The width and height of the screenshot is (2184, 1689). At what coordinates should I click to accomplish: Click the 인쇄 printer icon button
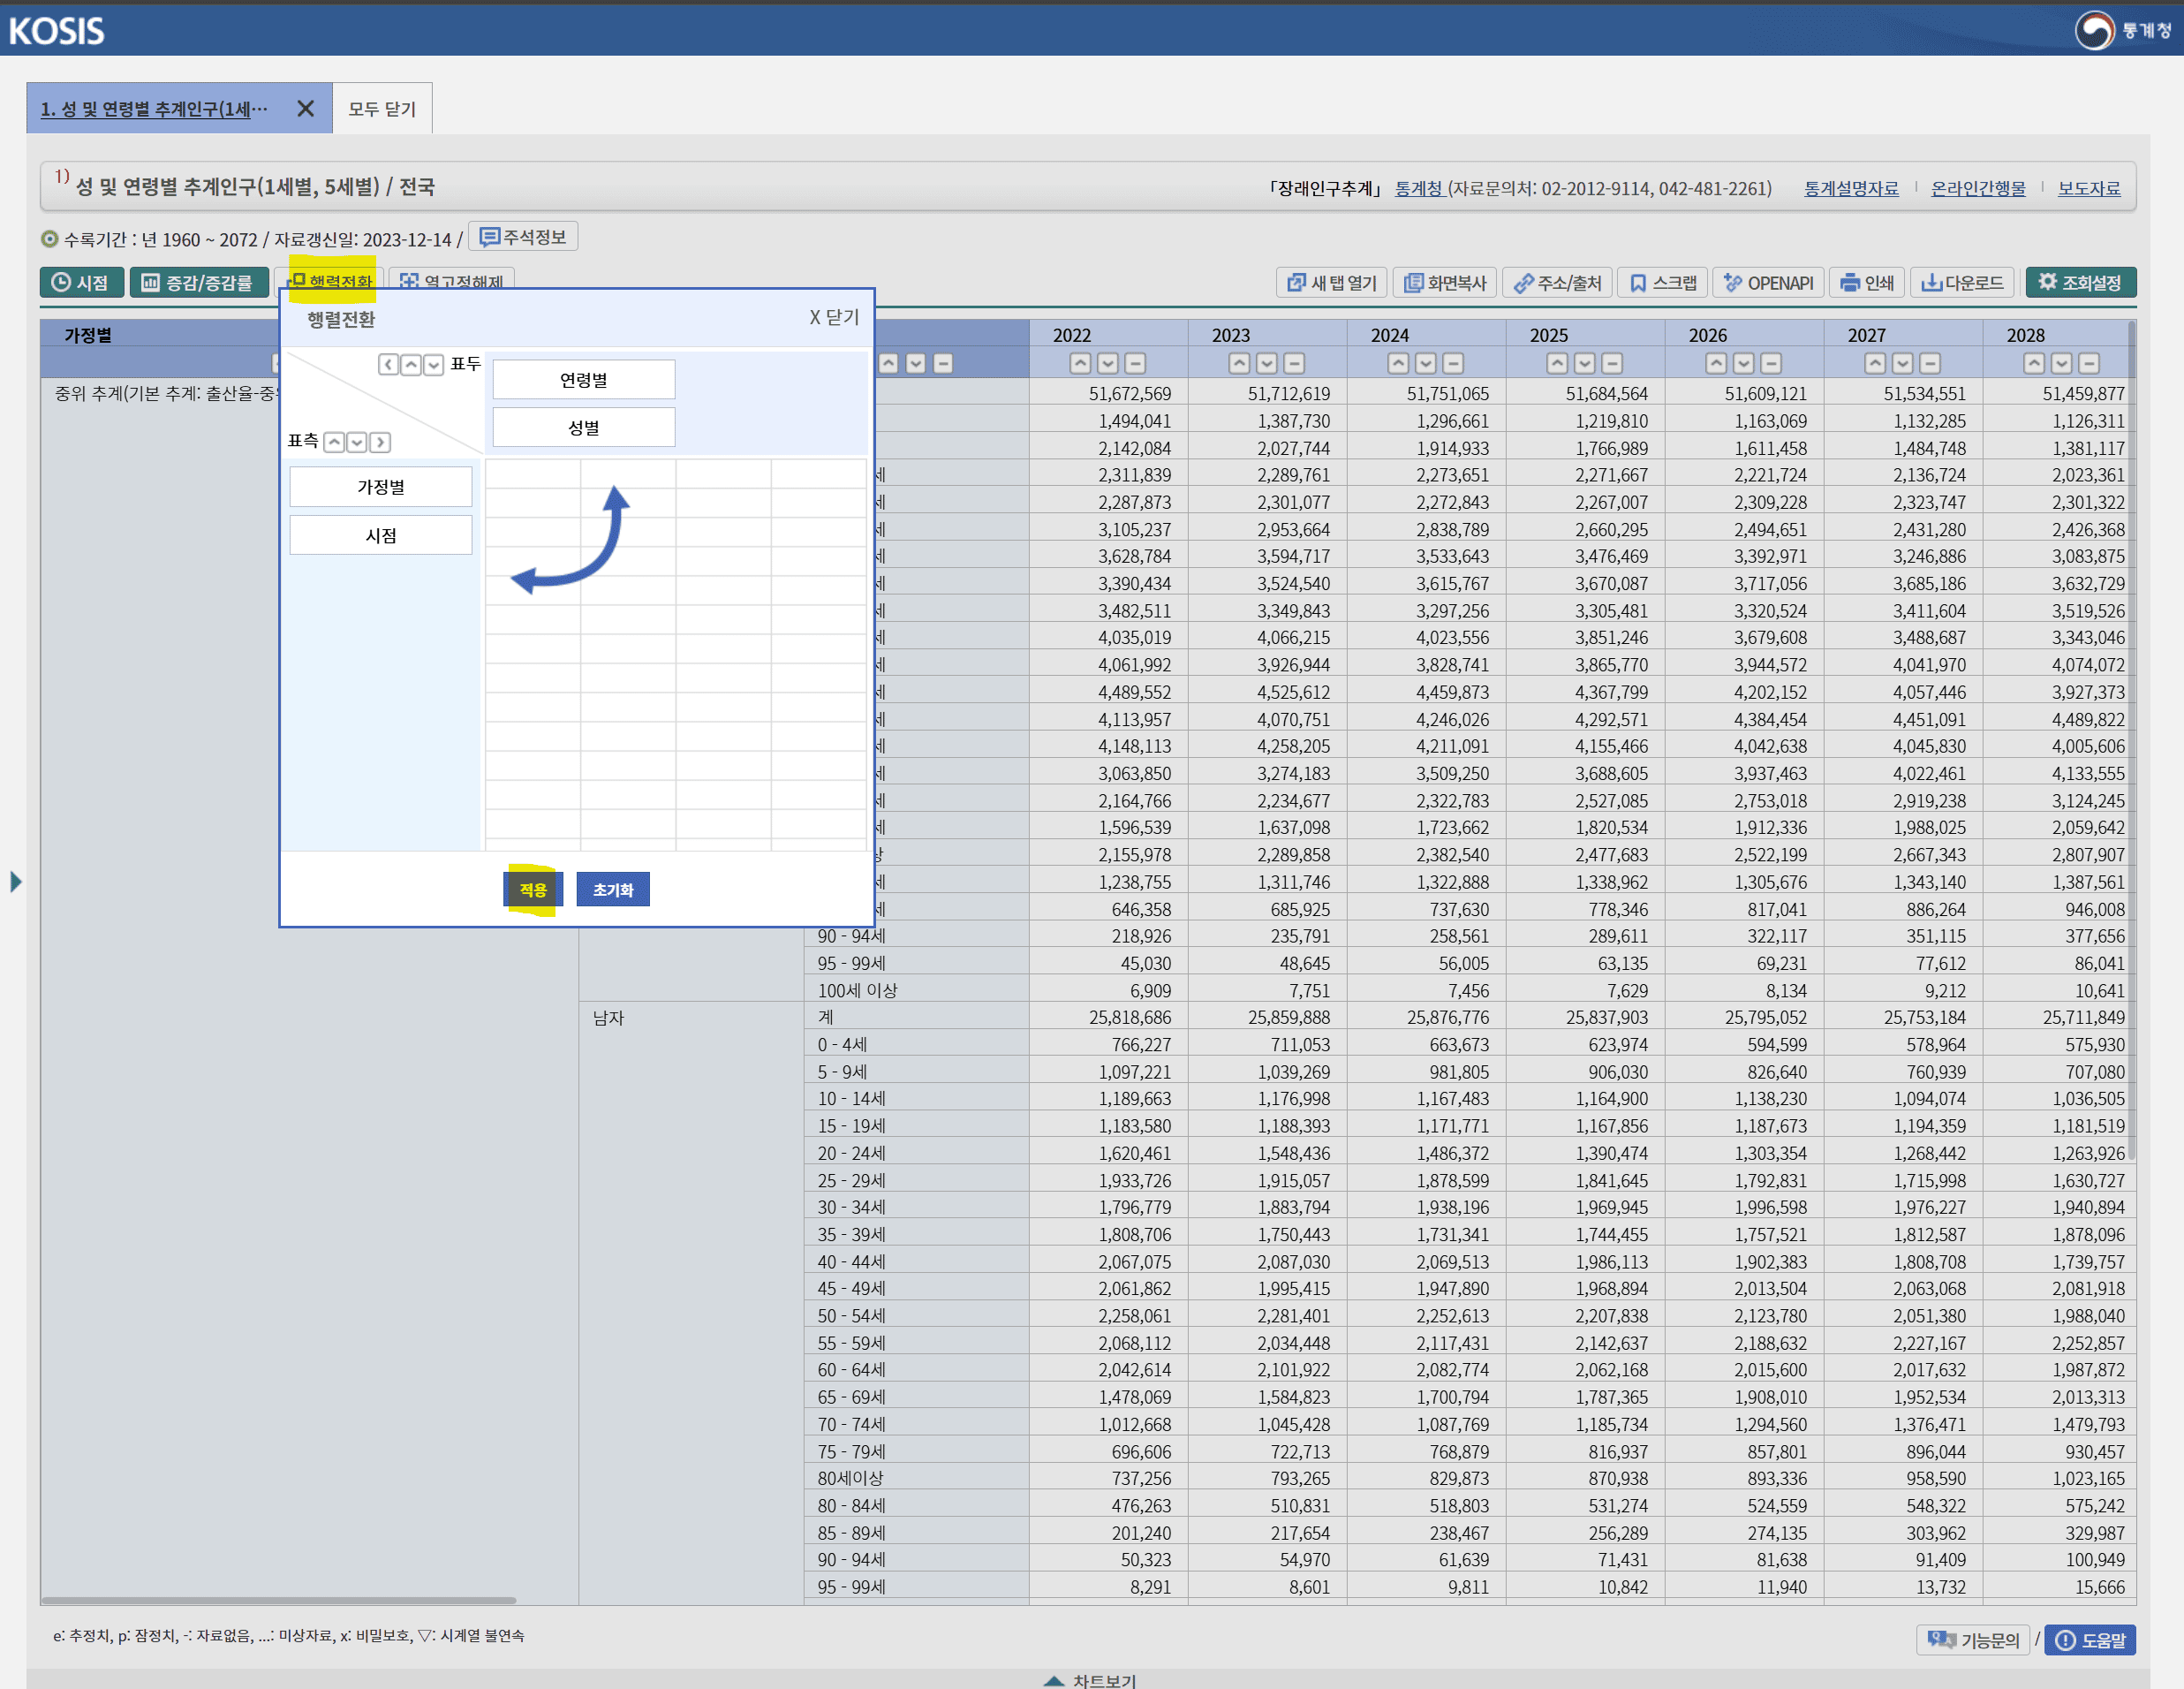tap(1867, 283)
